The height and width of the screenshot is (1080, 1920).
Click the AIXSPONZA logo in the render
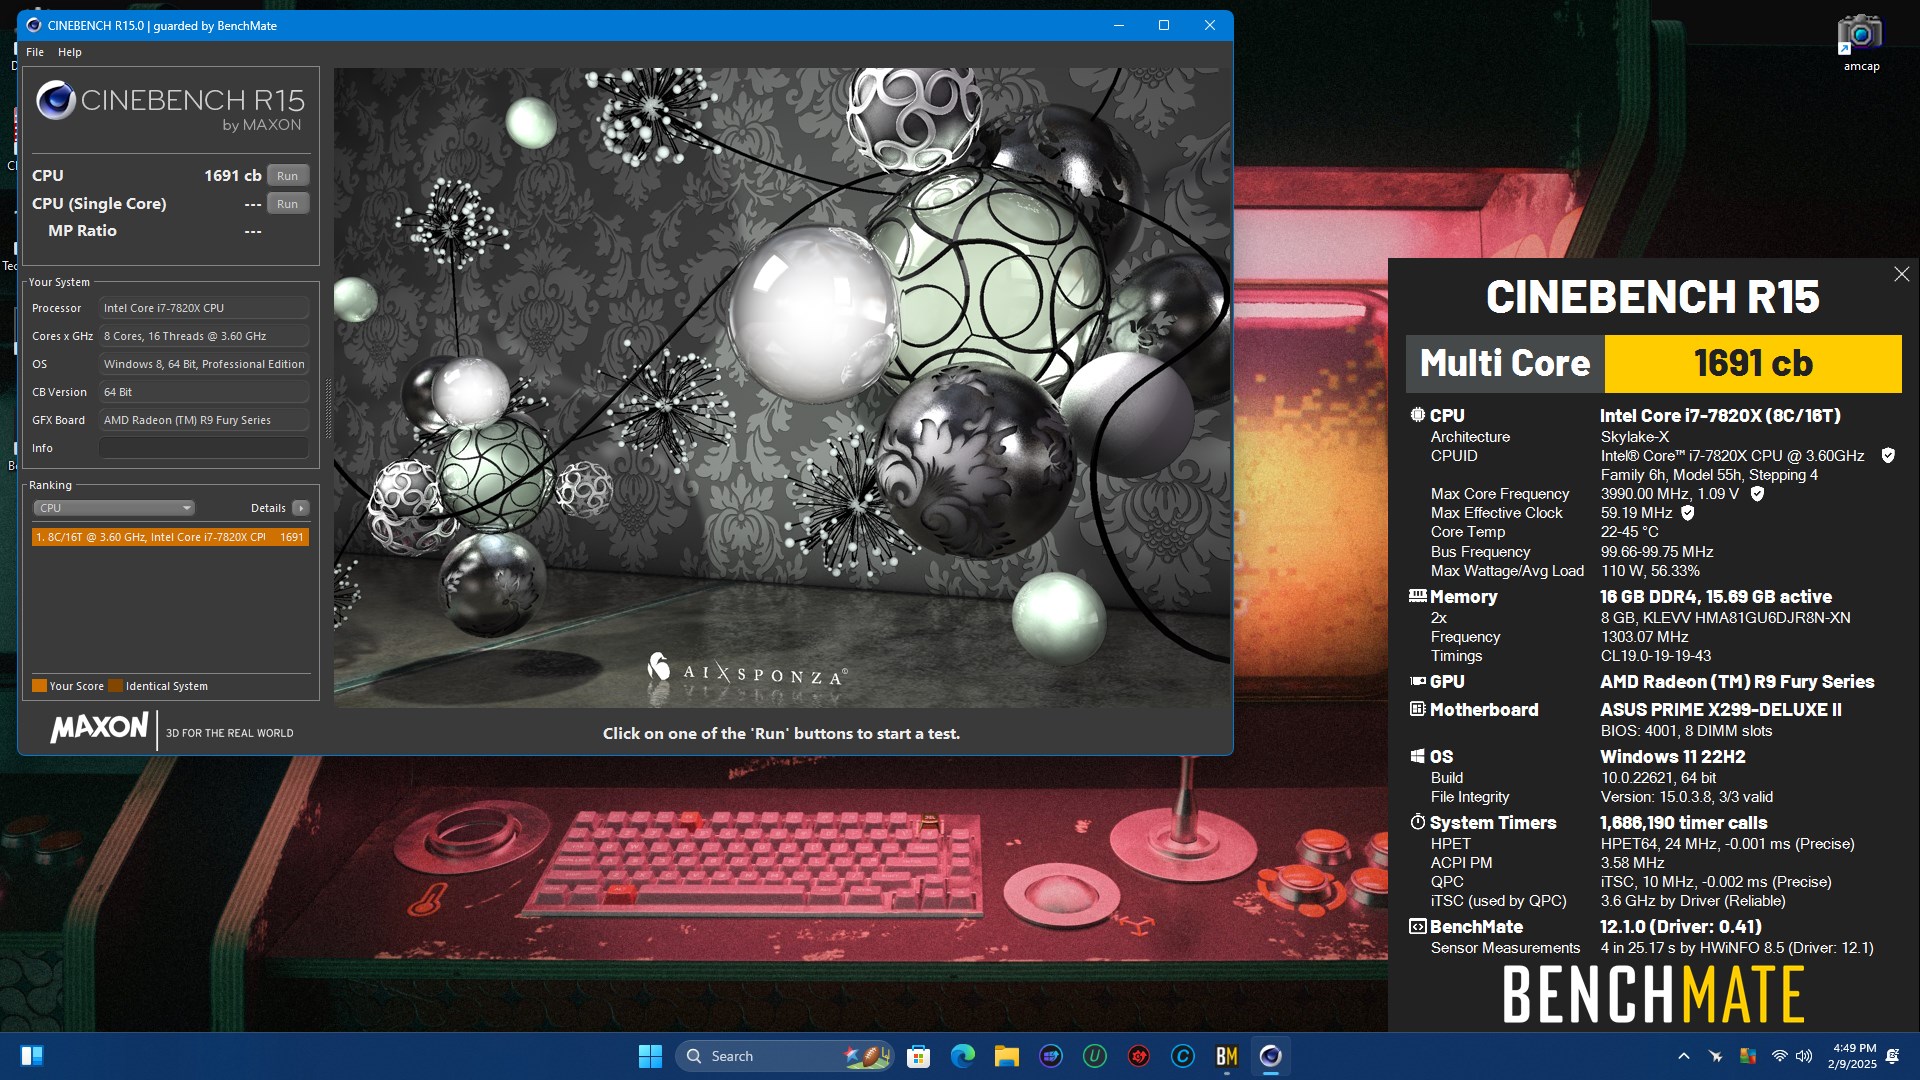point(747,670)
